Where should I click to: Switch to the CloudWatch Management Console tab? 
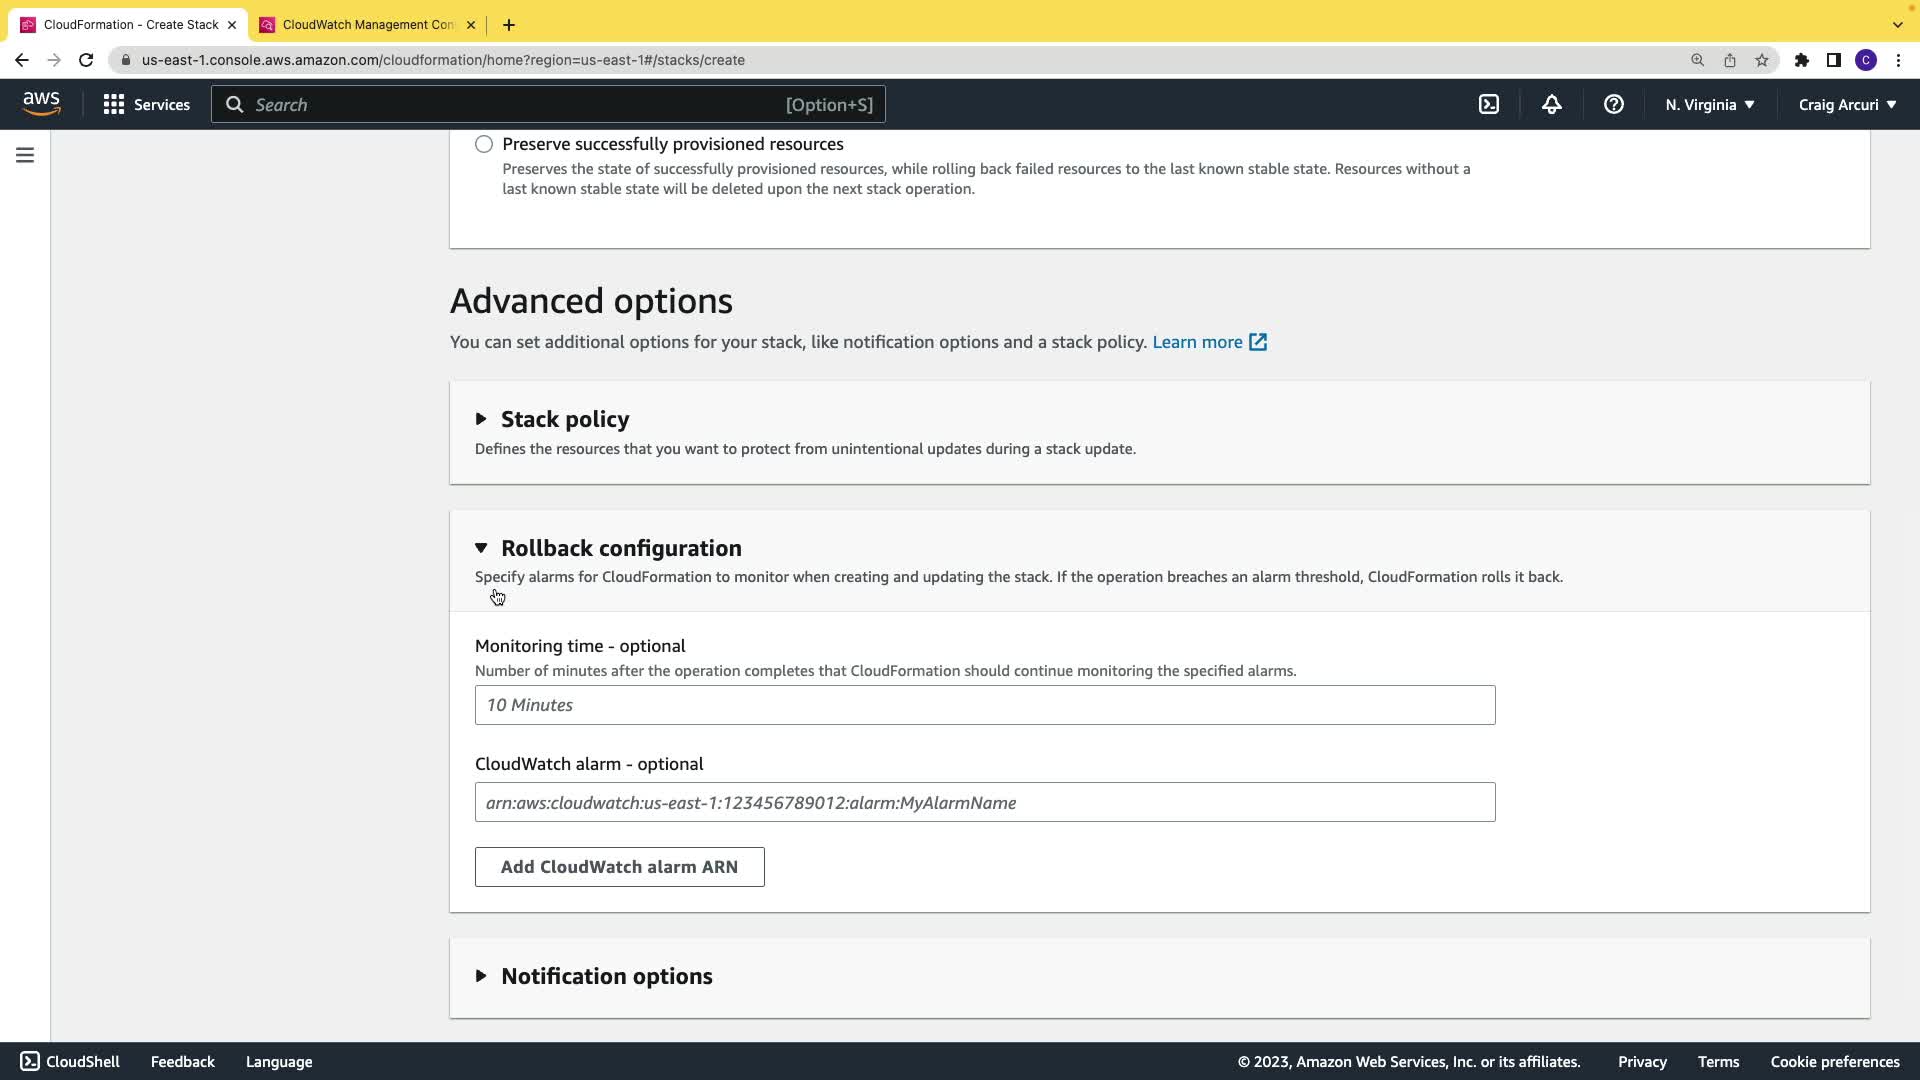coord(366,24)
